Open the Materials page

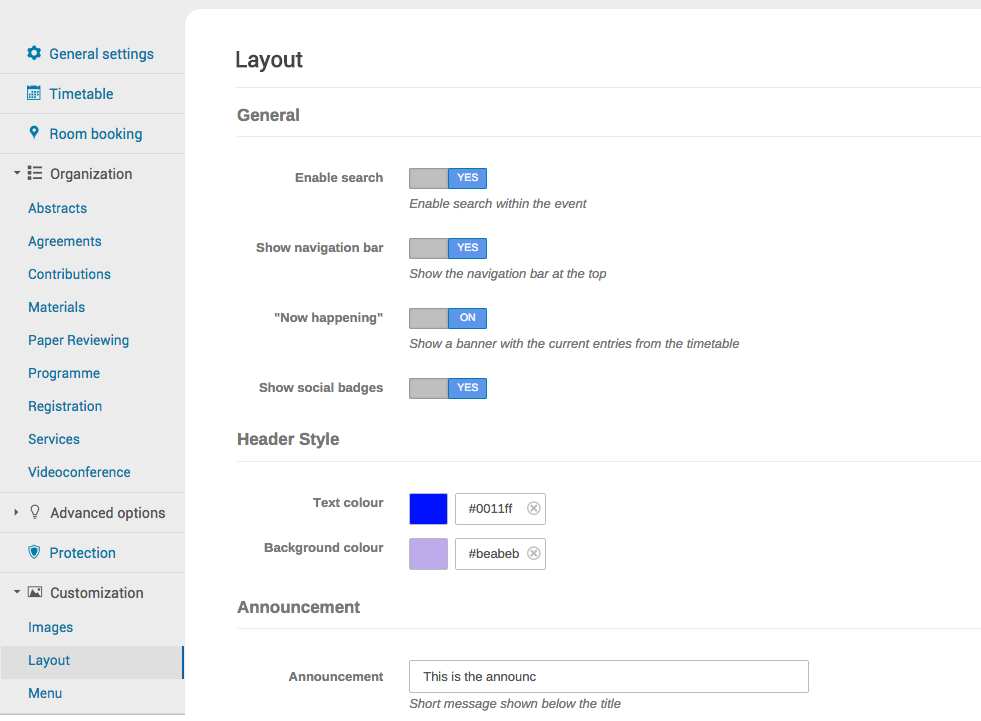[x=56, y=307]
